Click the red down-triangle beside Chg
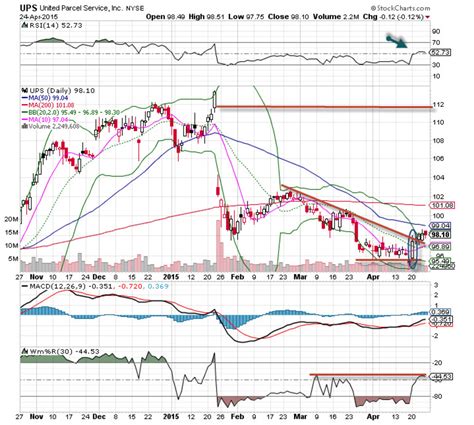The width and height of the screenshot is (474, 425). [427, 17]
